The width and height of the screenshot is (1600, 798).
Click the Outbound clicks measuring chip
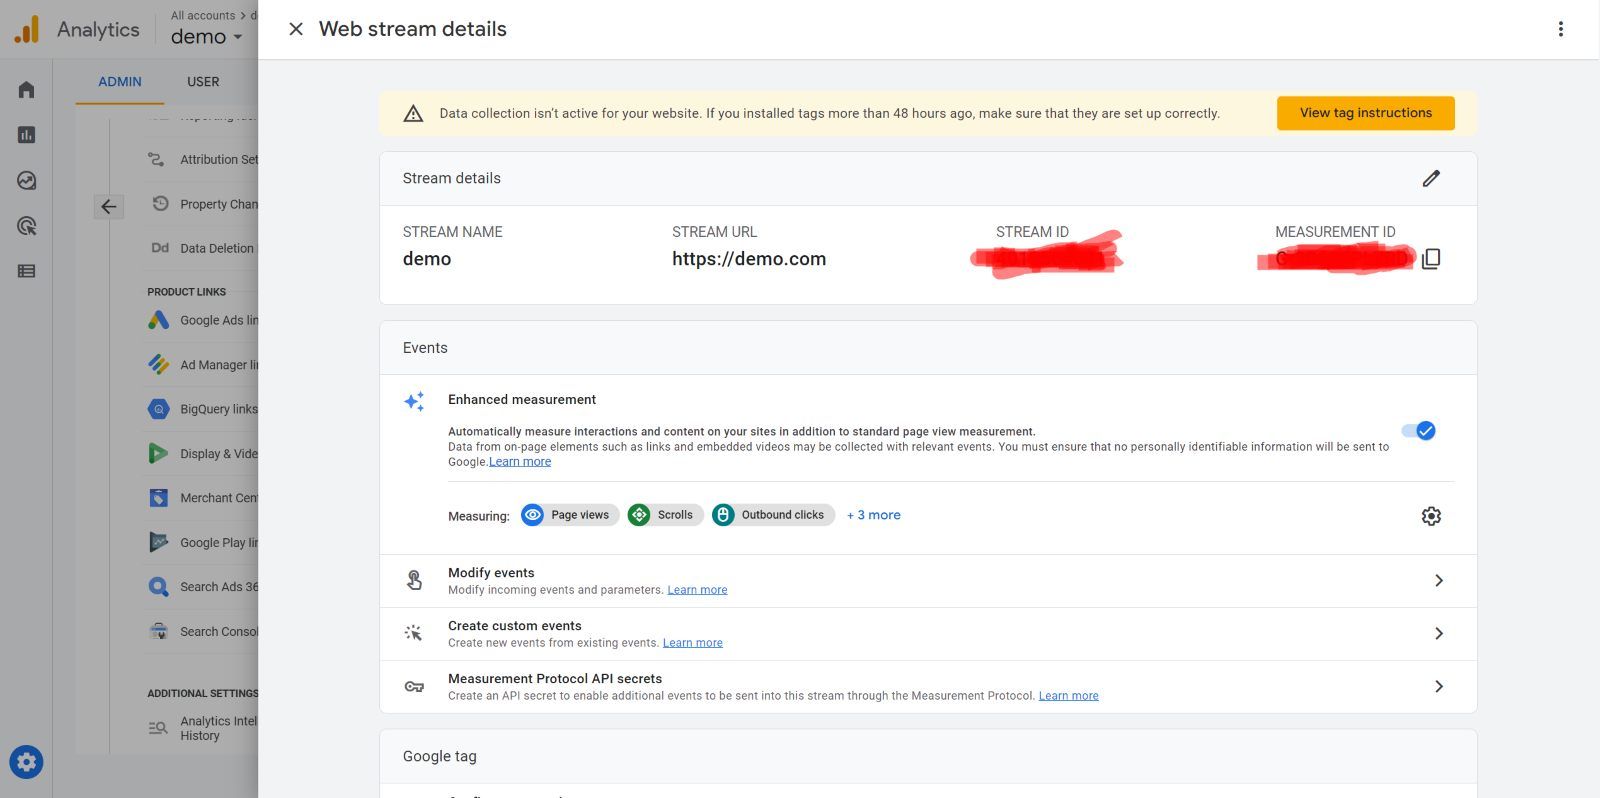tap(773, 515)
